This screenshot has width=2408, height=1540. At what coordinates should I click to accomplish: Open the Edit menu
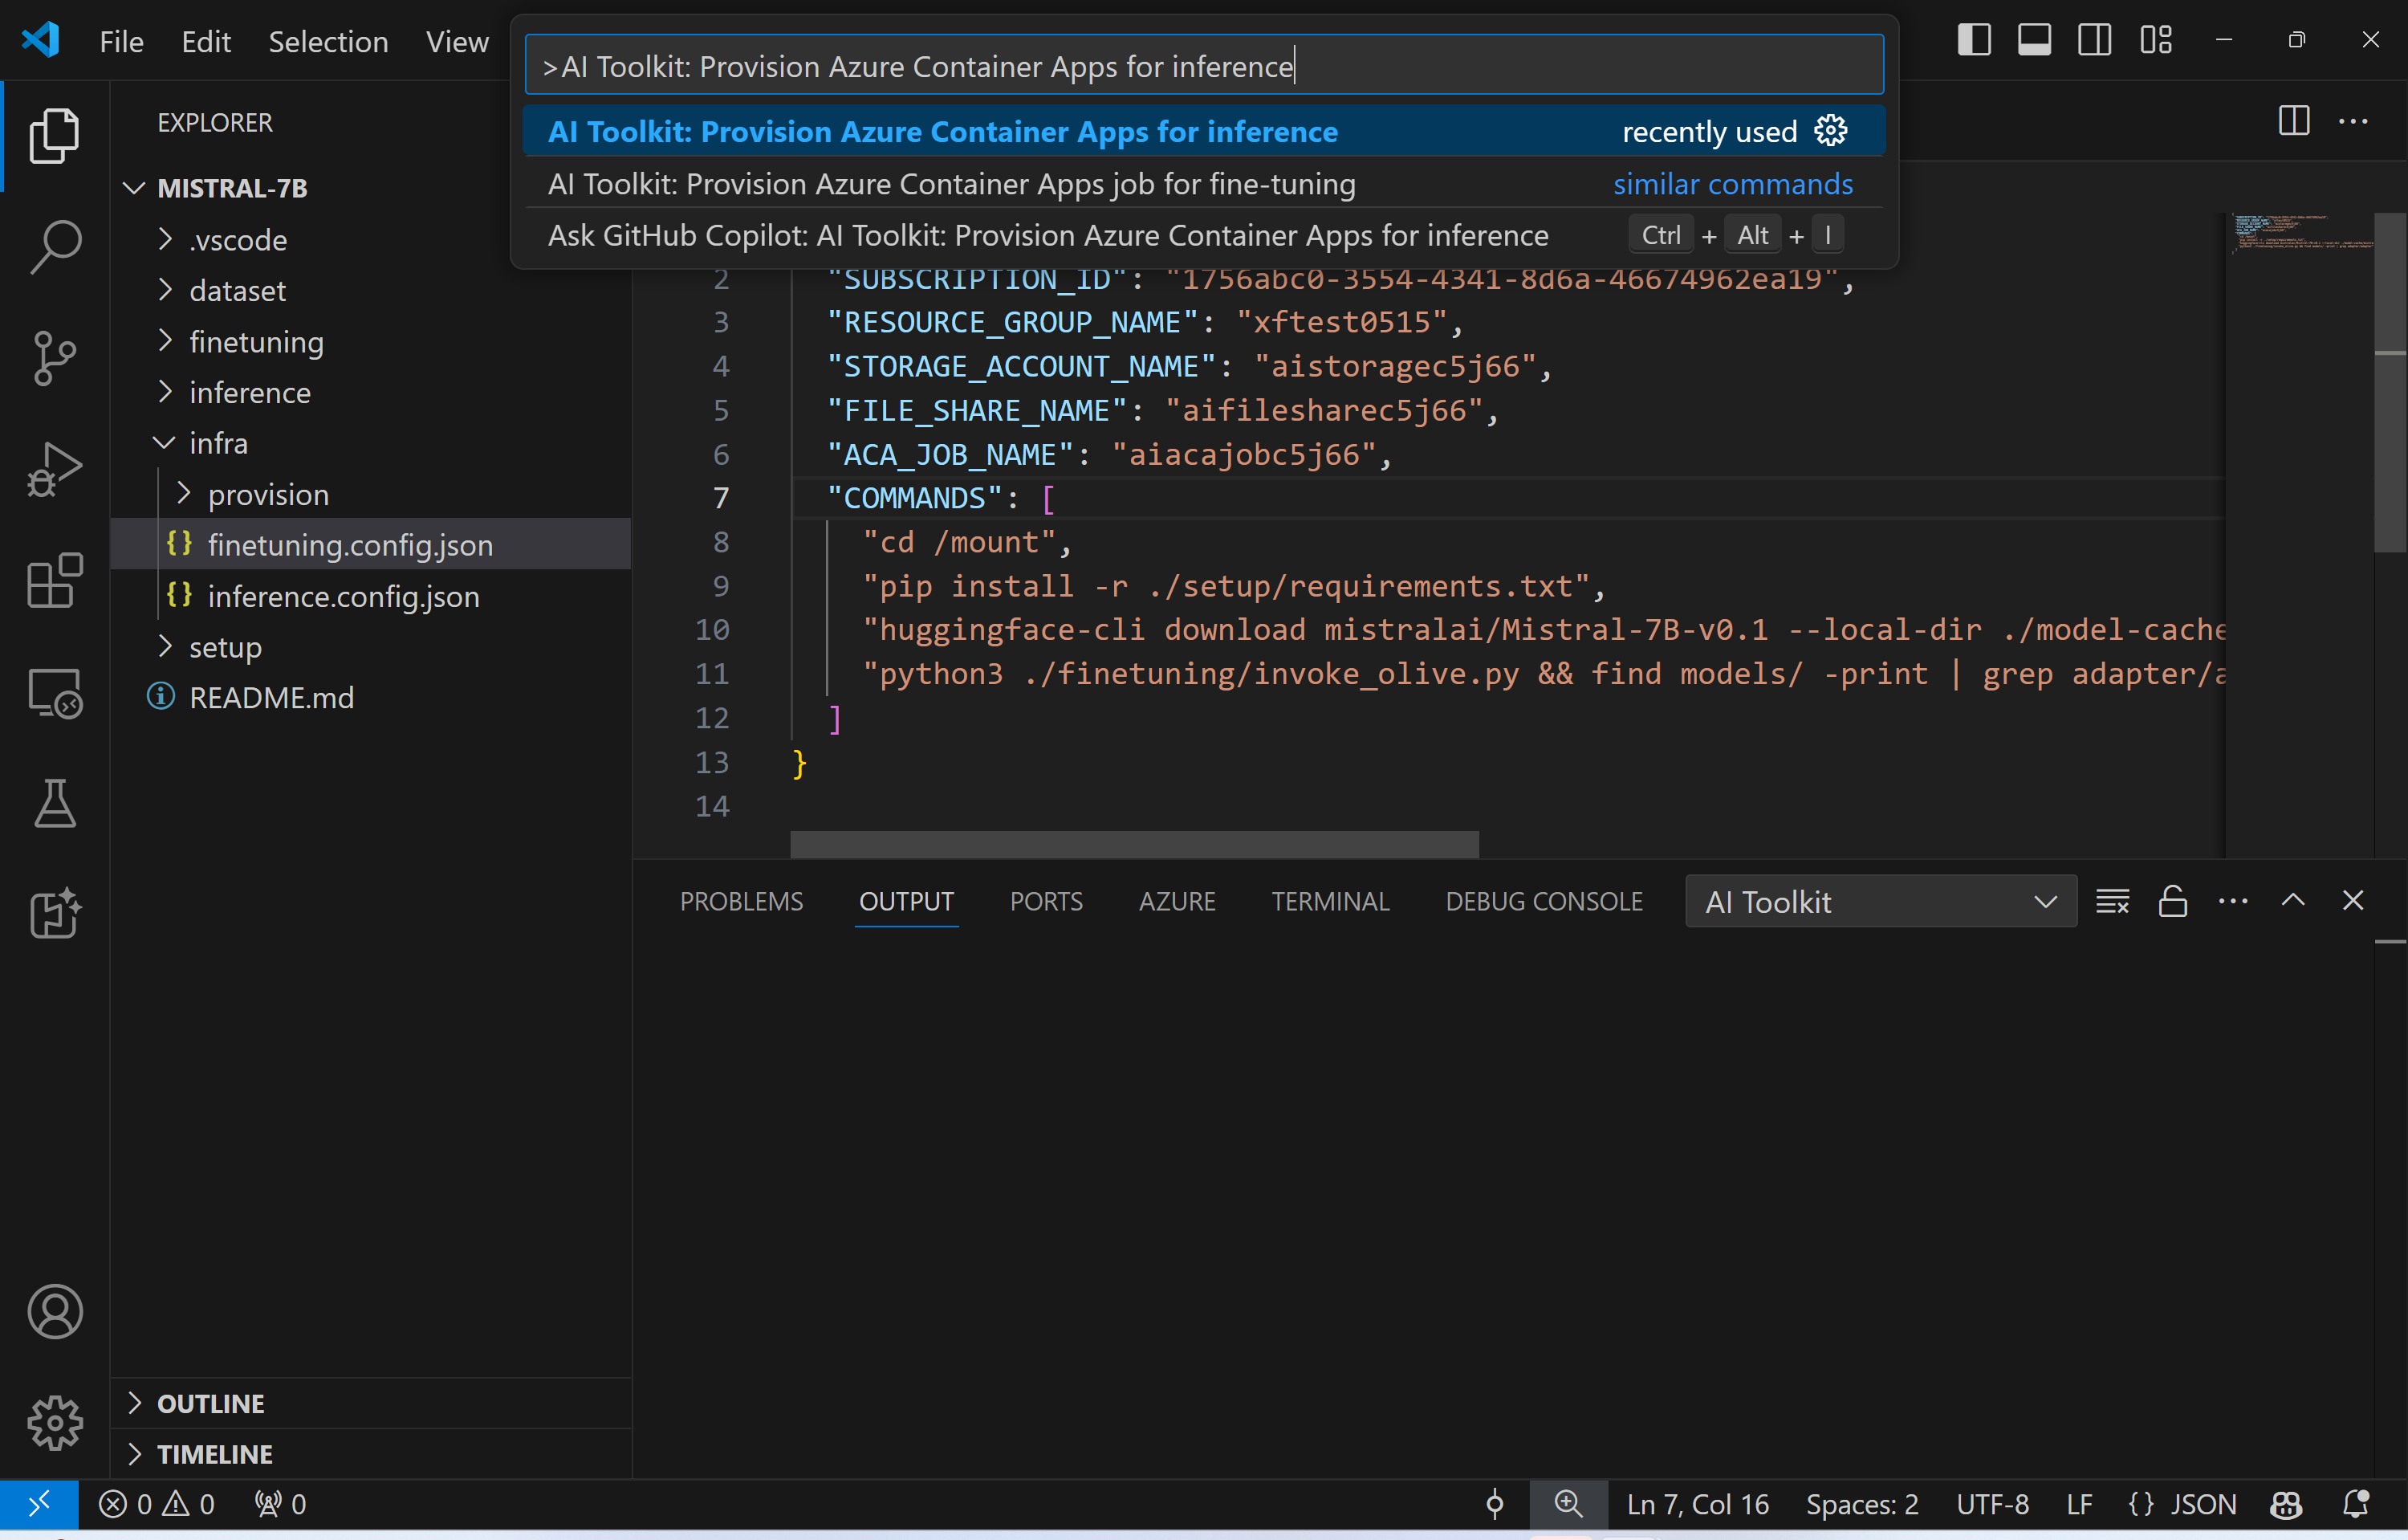coord(206,42)
